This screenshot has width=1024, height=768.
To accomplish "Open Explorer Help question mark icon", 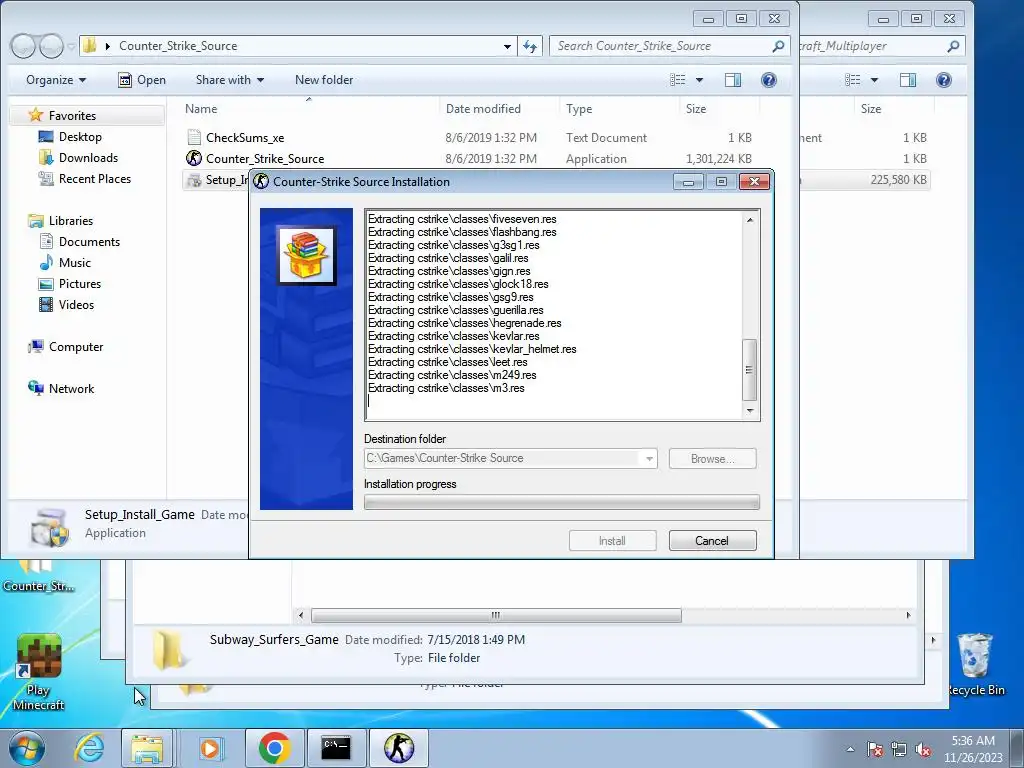I will (x=769, y=80).
